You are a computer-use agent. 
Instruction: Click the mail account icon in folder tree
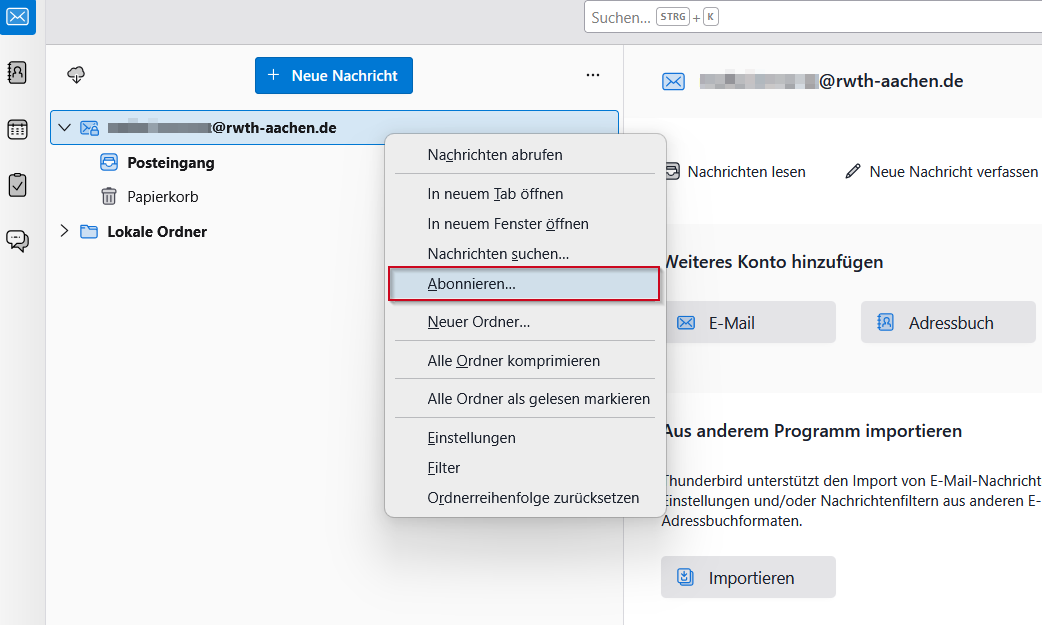pyautogui.click(x=89, y=128)
